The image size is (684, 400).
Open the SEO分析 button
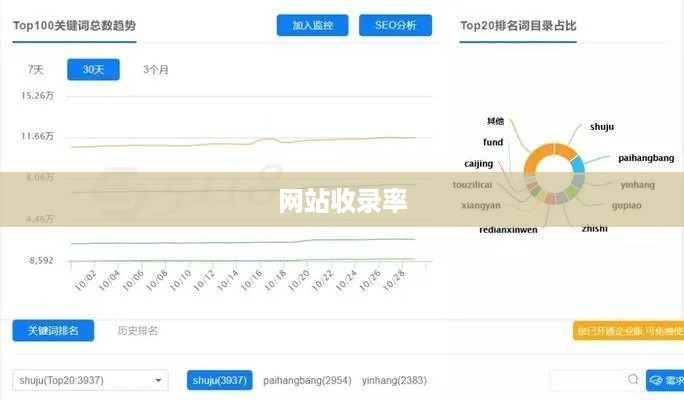(395, 25)
